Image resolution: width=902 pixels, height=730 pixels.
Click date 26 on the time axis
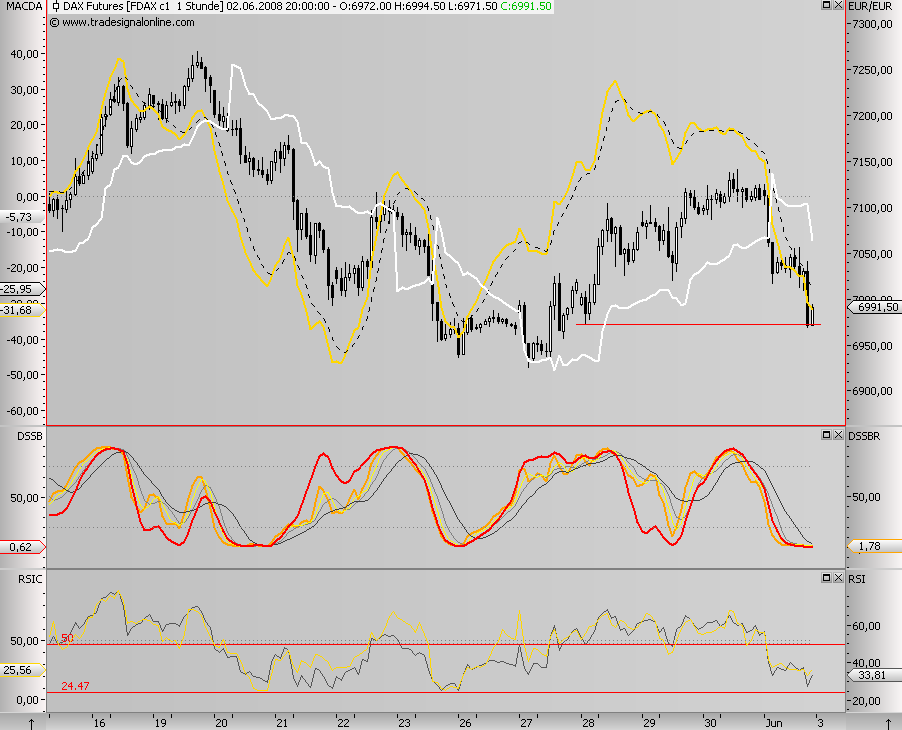[465, 723]
